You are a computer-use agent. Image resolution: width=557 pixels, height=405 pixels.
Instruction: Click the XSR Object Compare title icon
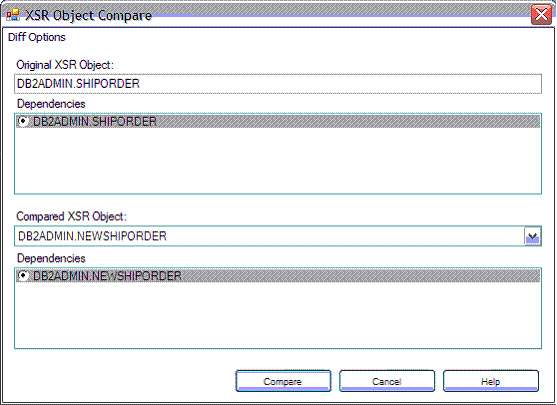[13, 15]
